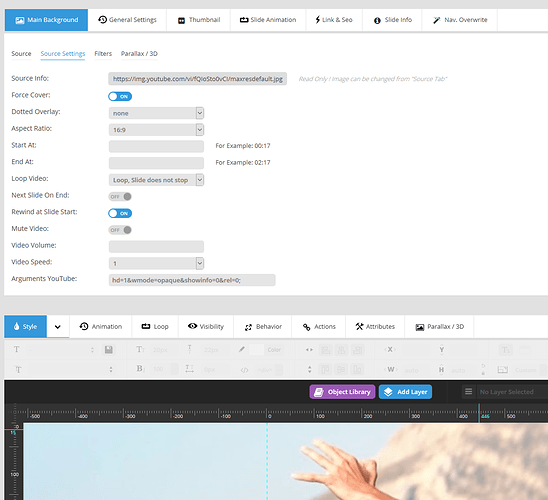Click the color pencil icon
Screen dimensions: 548x500
[x=241, y=349]
